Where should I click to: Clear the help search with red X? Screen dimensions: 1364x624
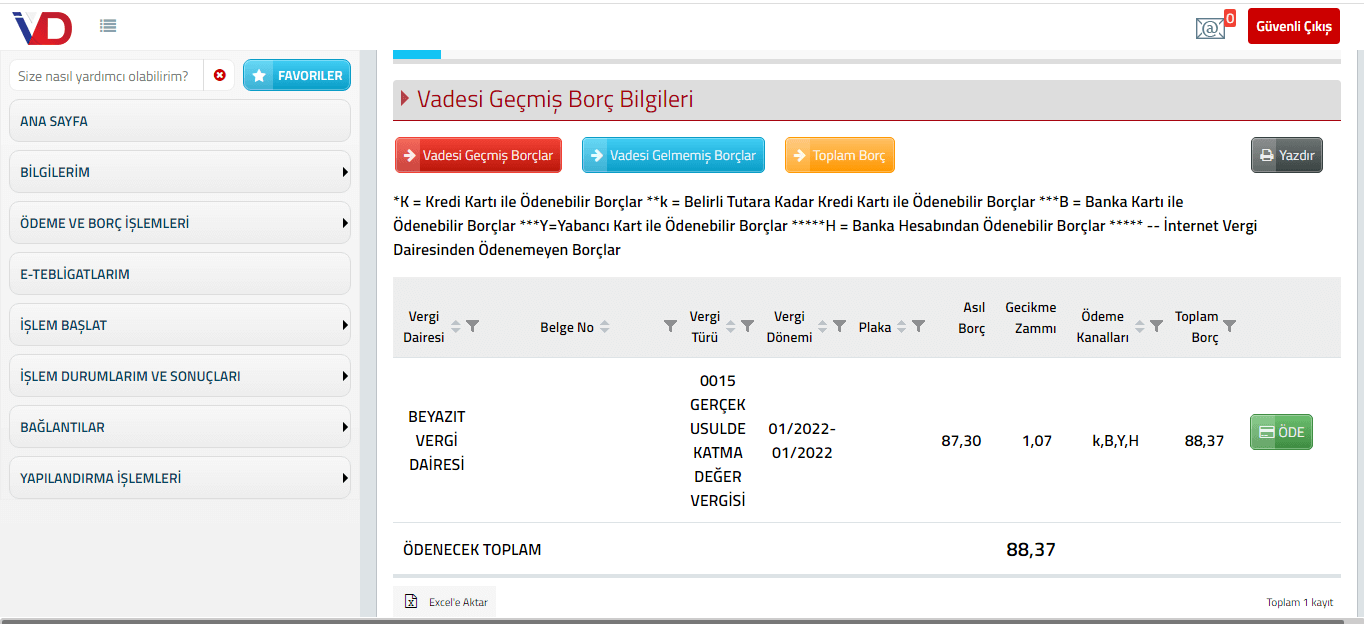click(x=220, y=75)
